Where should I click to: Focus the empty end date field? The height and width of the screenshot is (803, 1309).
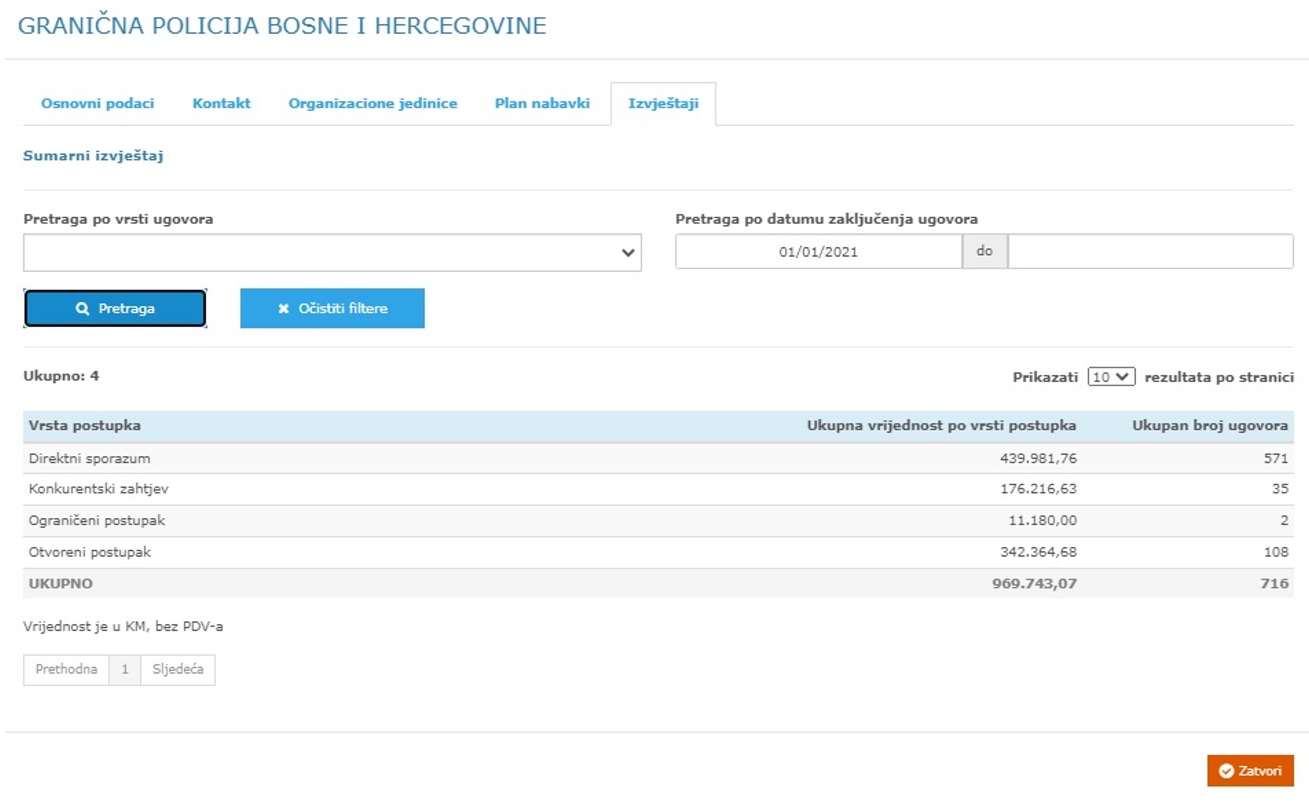pyautogui.click(x=1150, y=252)
